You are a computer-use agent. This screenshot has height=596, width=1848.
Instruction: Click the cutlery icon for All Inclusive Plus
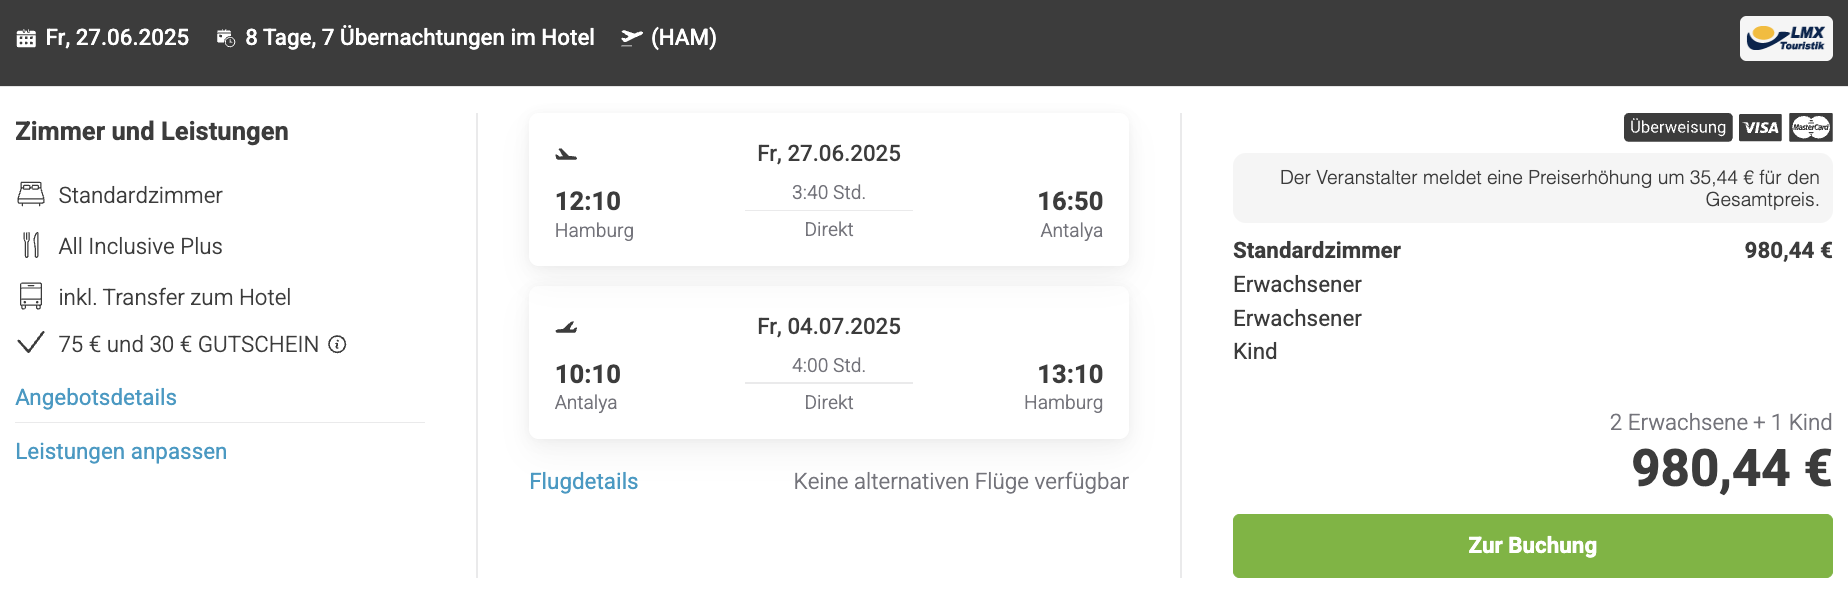pyautogui.click(x=31, y=245)
